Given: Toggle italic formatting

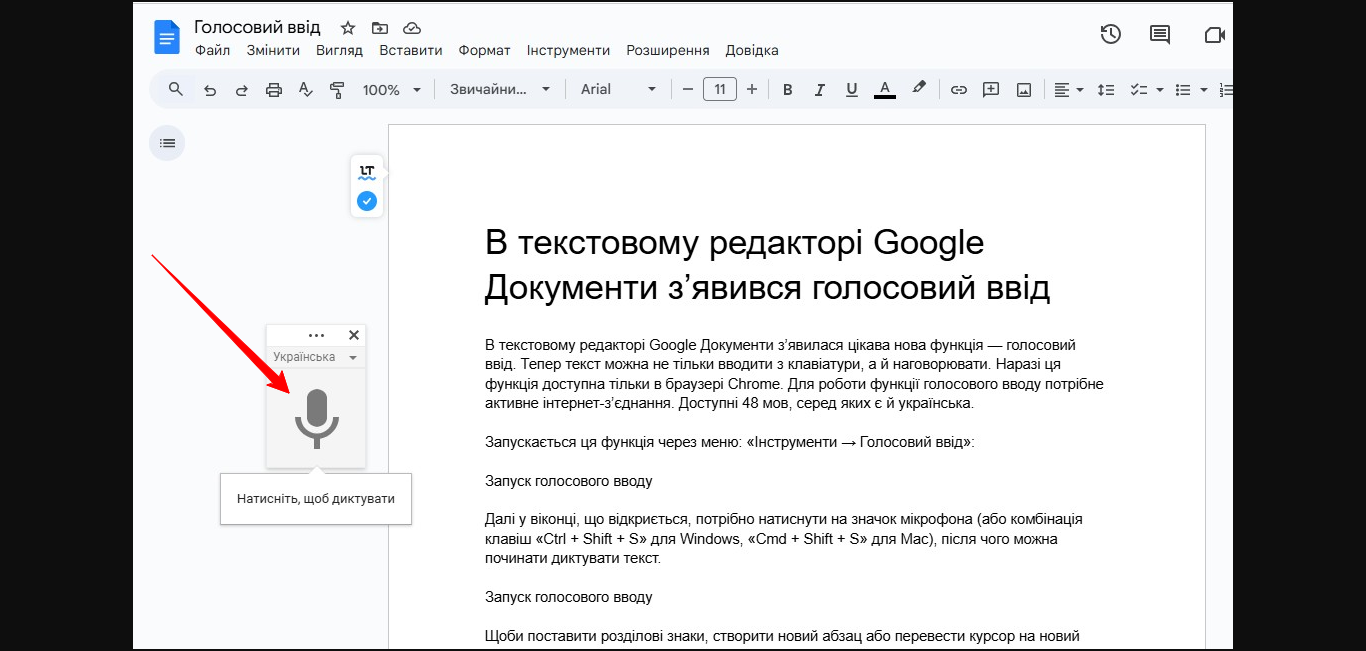Looking at the screenshot, I should pos(819,90).
